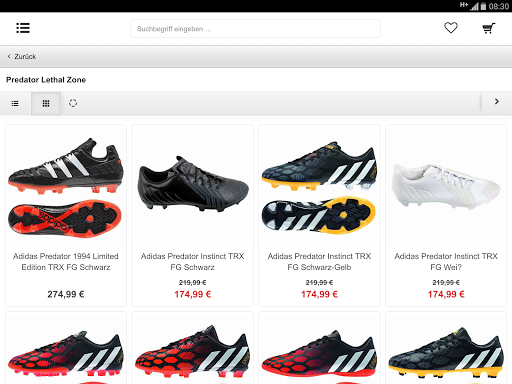This screenshot has height=384, width=512.
Task: Open Adidas Predator 1994 Limited Edition product image
Action: pyautogui.click(x=66, y=187)
